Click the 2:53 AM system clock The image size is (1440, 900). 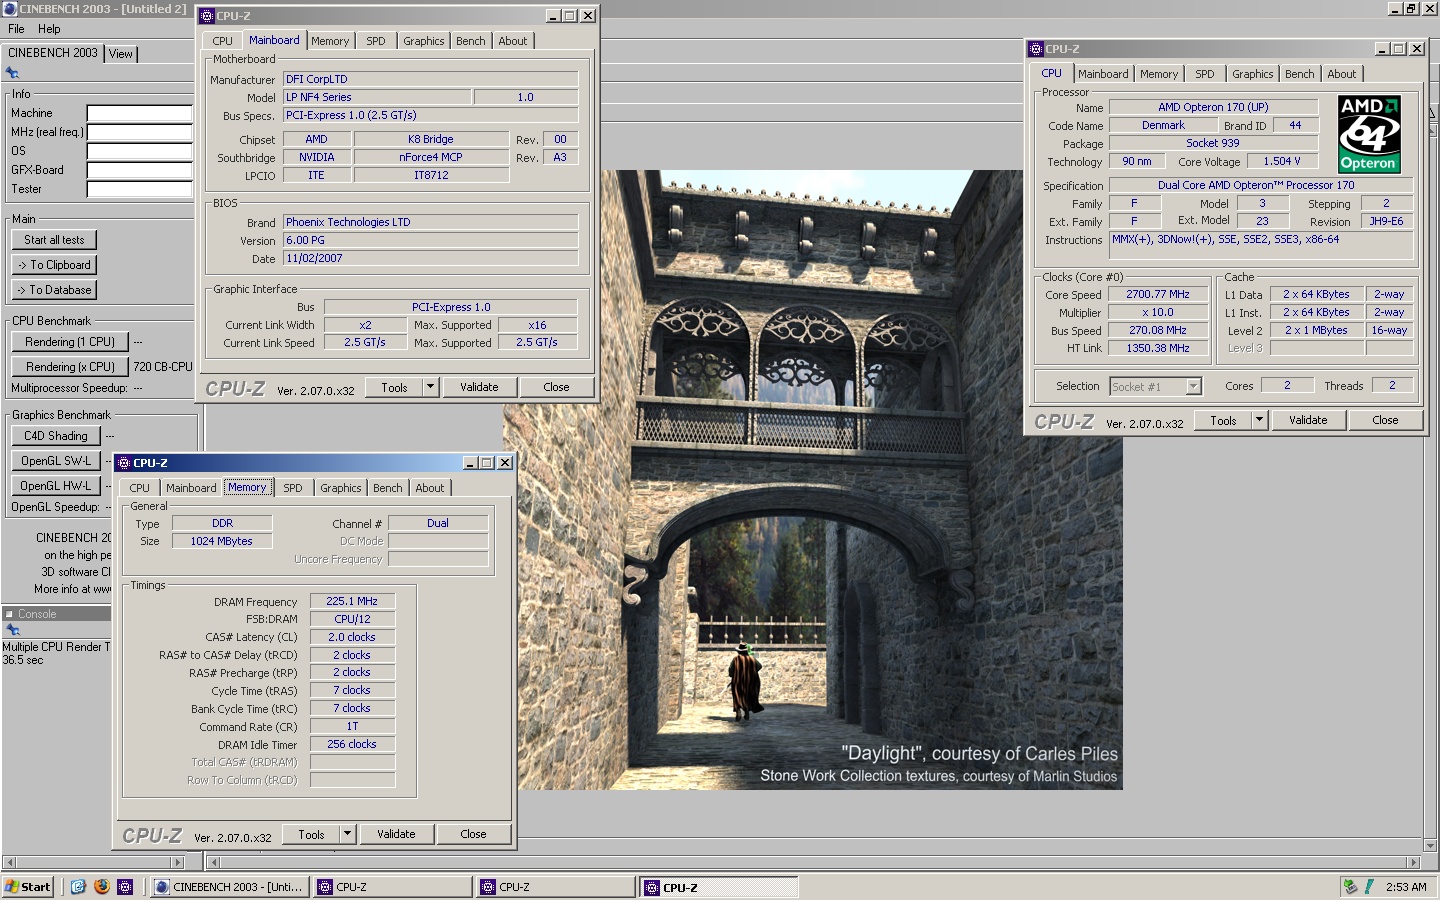click(x=1405, y=887)
